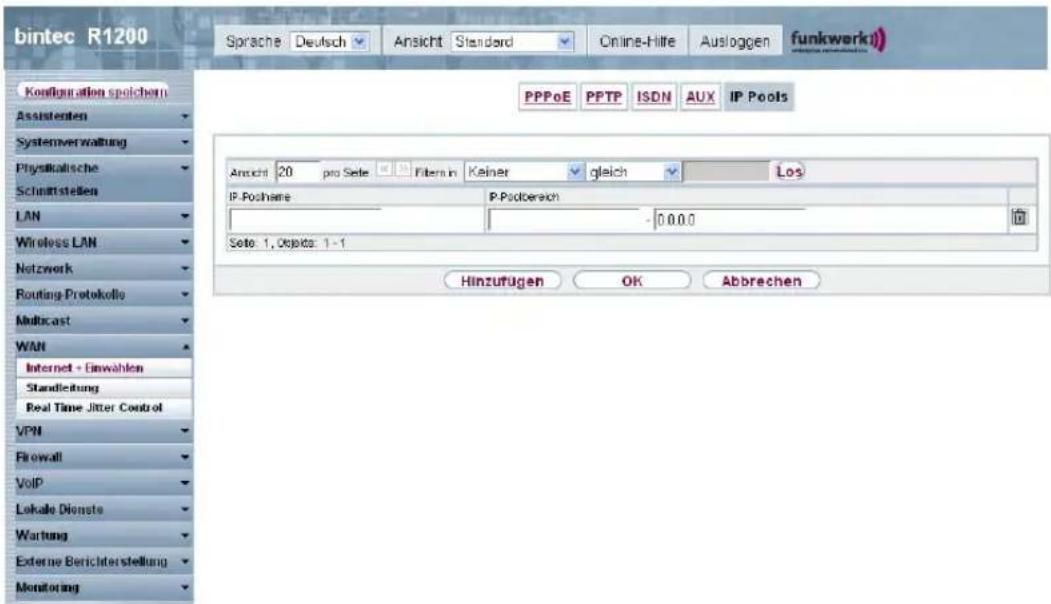The image size is (1051, 604).
Task: Expand the Wireless LAN menu
Action: pos(103,243)
